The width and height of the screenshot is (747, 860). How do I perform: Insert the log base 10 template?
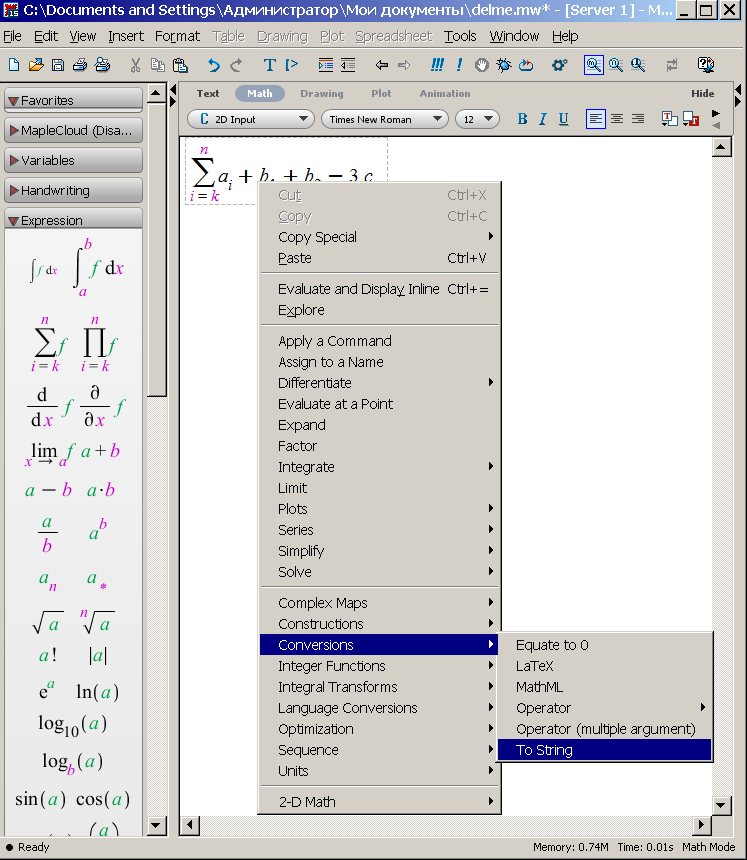point(72,725)
